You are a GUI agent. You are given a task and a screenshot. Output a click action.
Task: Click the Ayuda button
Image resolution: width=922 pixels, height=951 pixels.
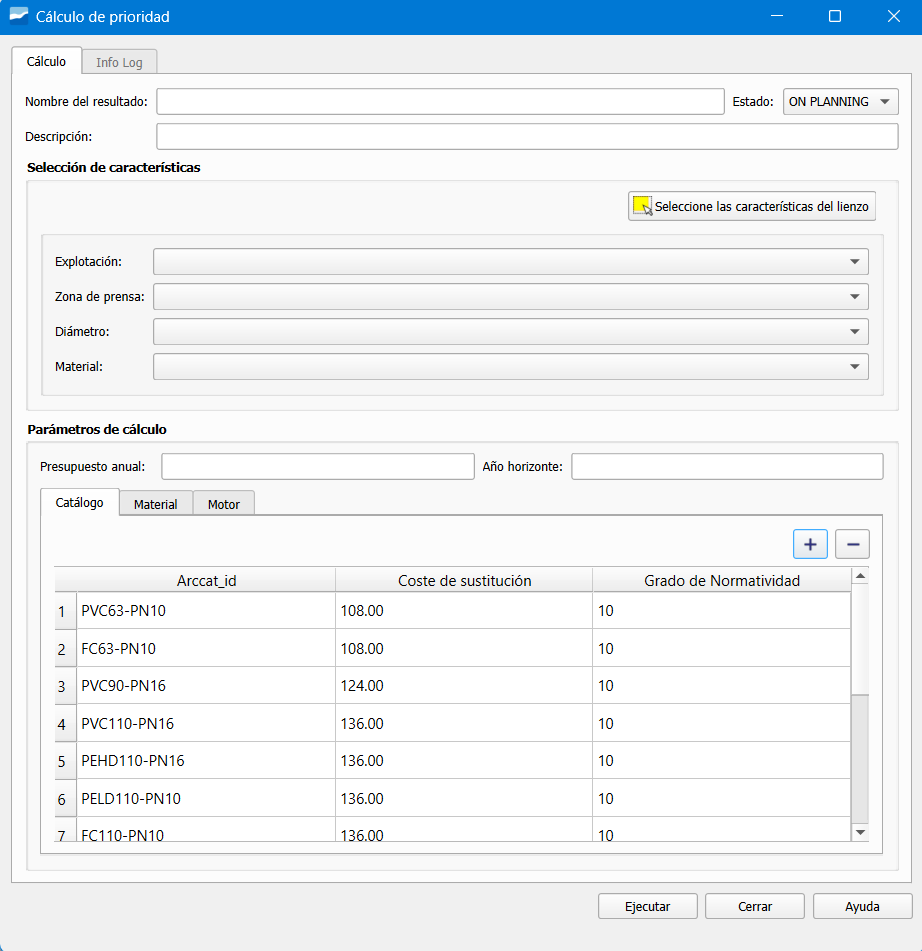tap(861, 906)
